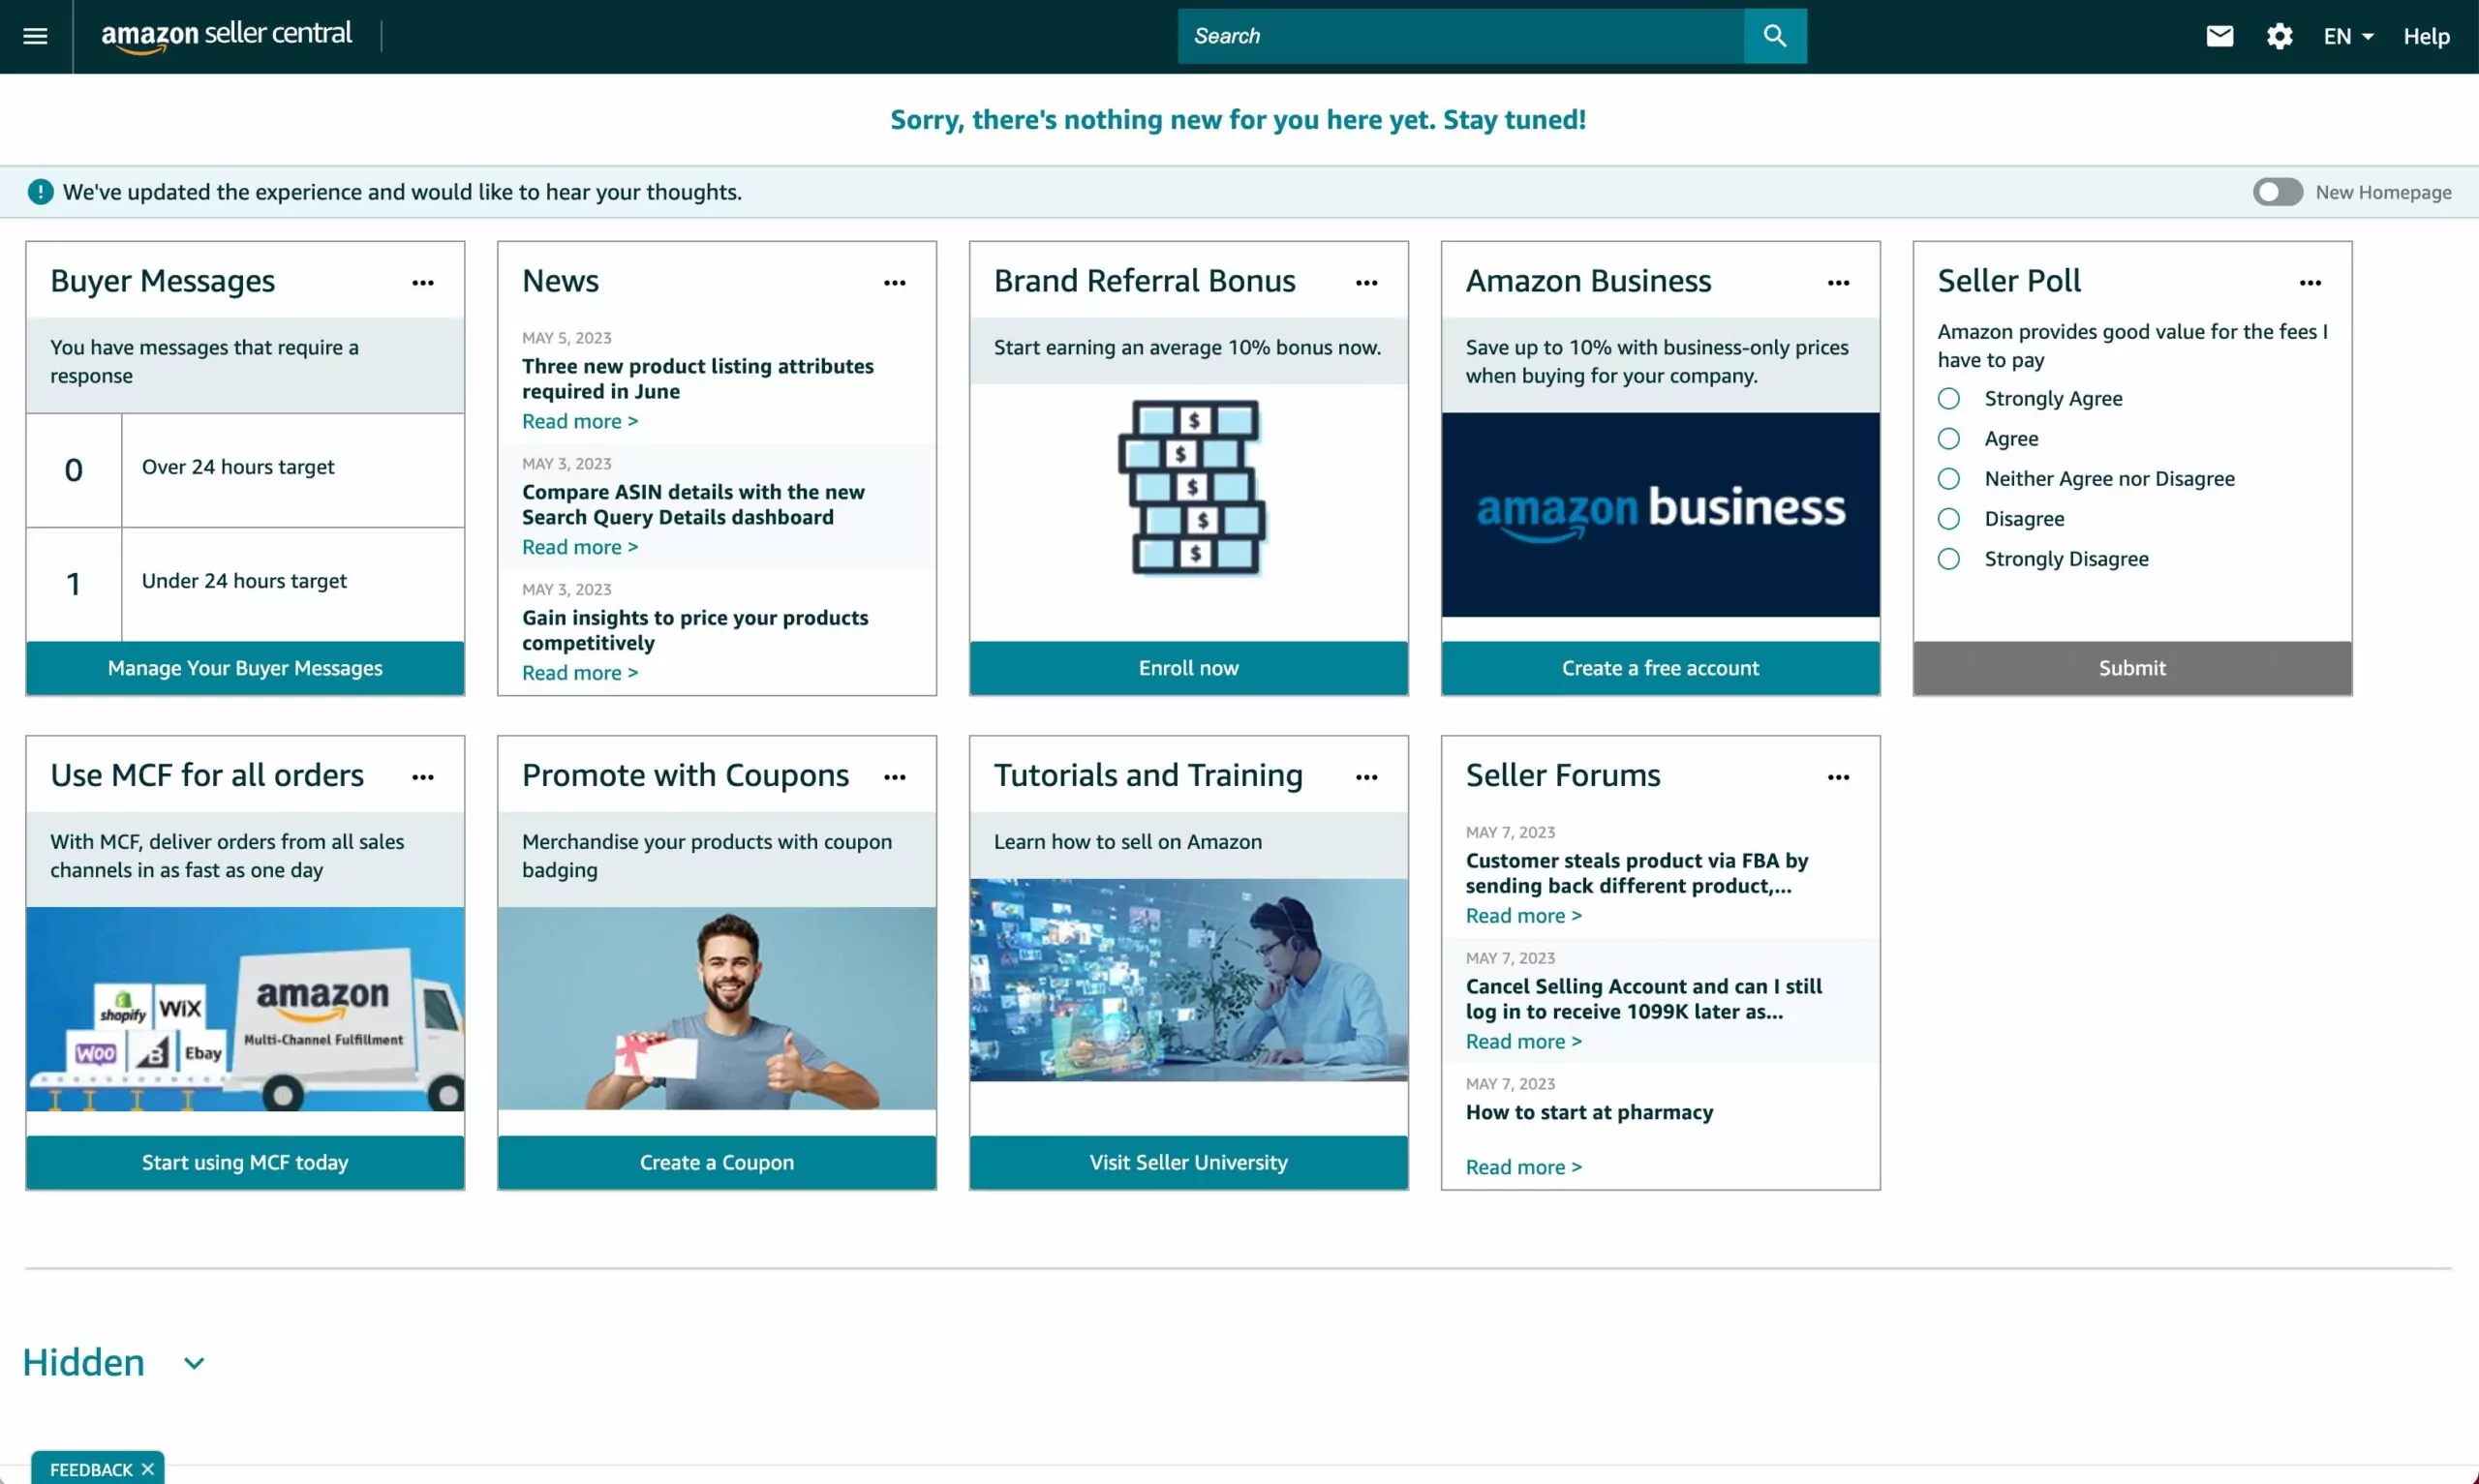Open options for the Buyer Messages card
The image size is (2479, 1484).
[x=422, y=283]
